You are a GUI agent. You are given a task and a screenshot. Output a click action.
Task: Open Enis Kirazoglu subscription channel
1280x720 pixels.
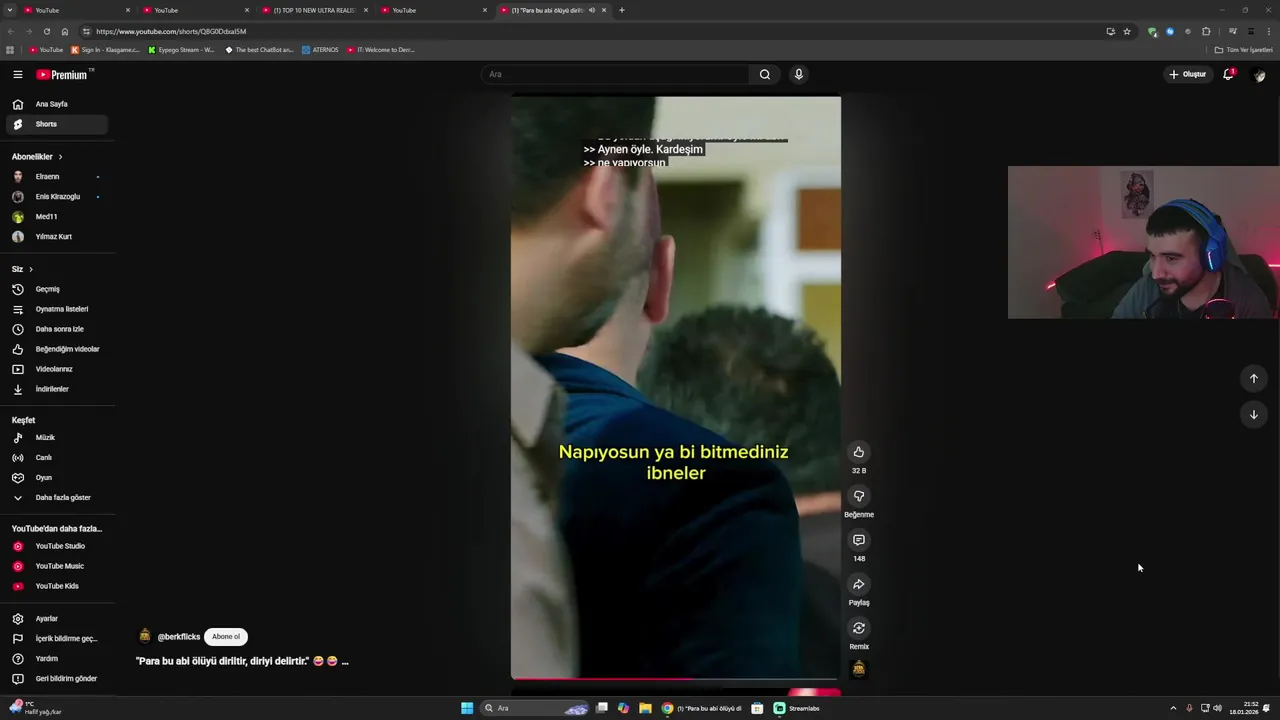[x=56, y=197]
